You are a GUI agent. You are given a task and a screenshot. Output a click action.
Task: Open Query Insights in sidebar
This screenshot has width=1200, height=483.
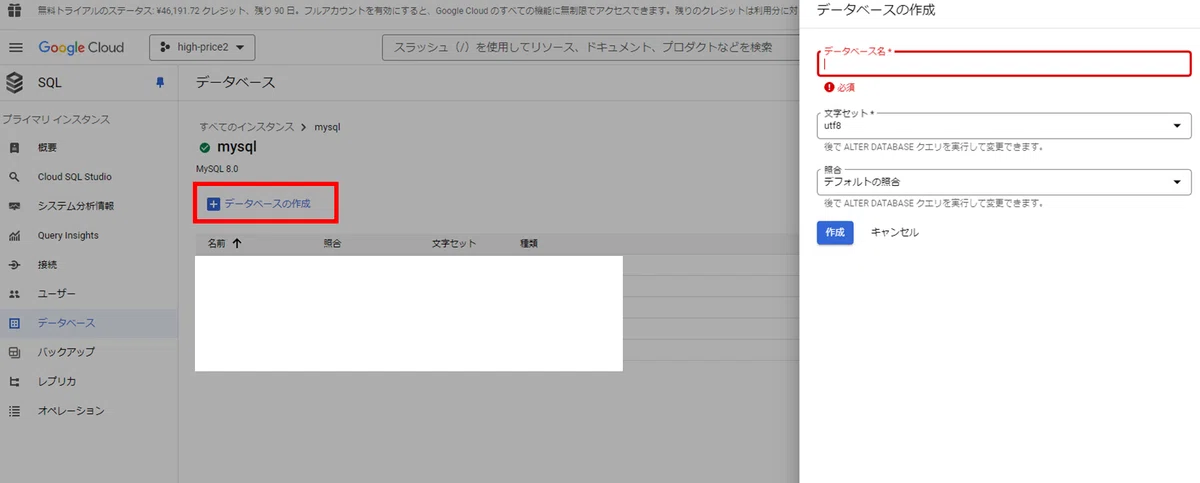[89, 235]
